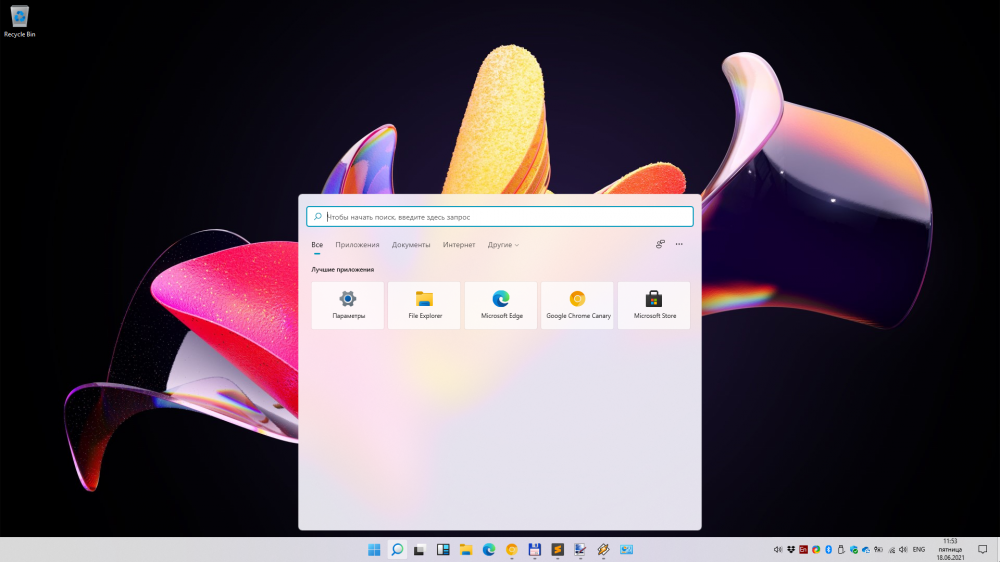Viewport: 1000px width, 562px height.
Task: Open the Параметры settings app tile
Action: (x=348, y=305)
